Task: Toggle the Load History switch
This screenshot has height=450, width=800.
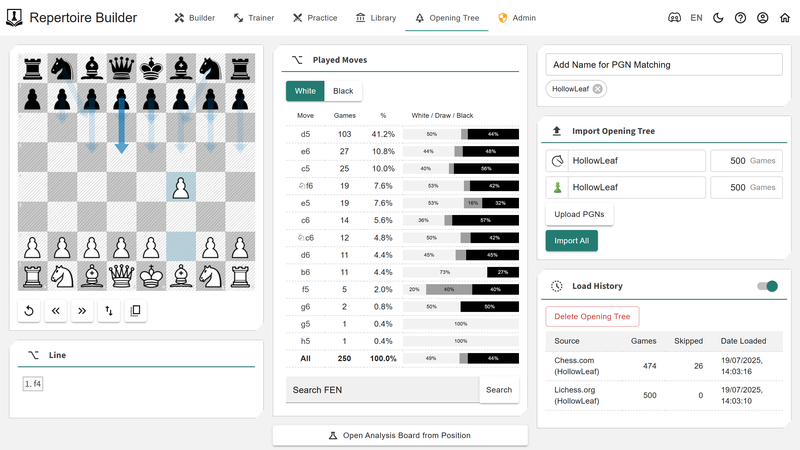Action: click(767, 287)
